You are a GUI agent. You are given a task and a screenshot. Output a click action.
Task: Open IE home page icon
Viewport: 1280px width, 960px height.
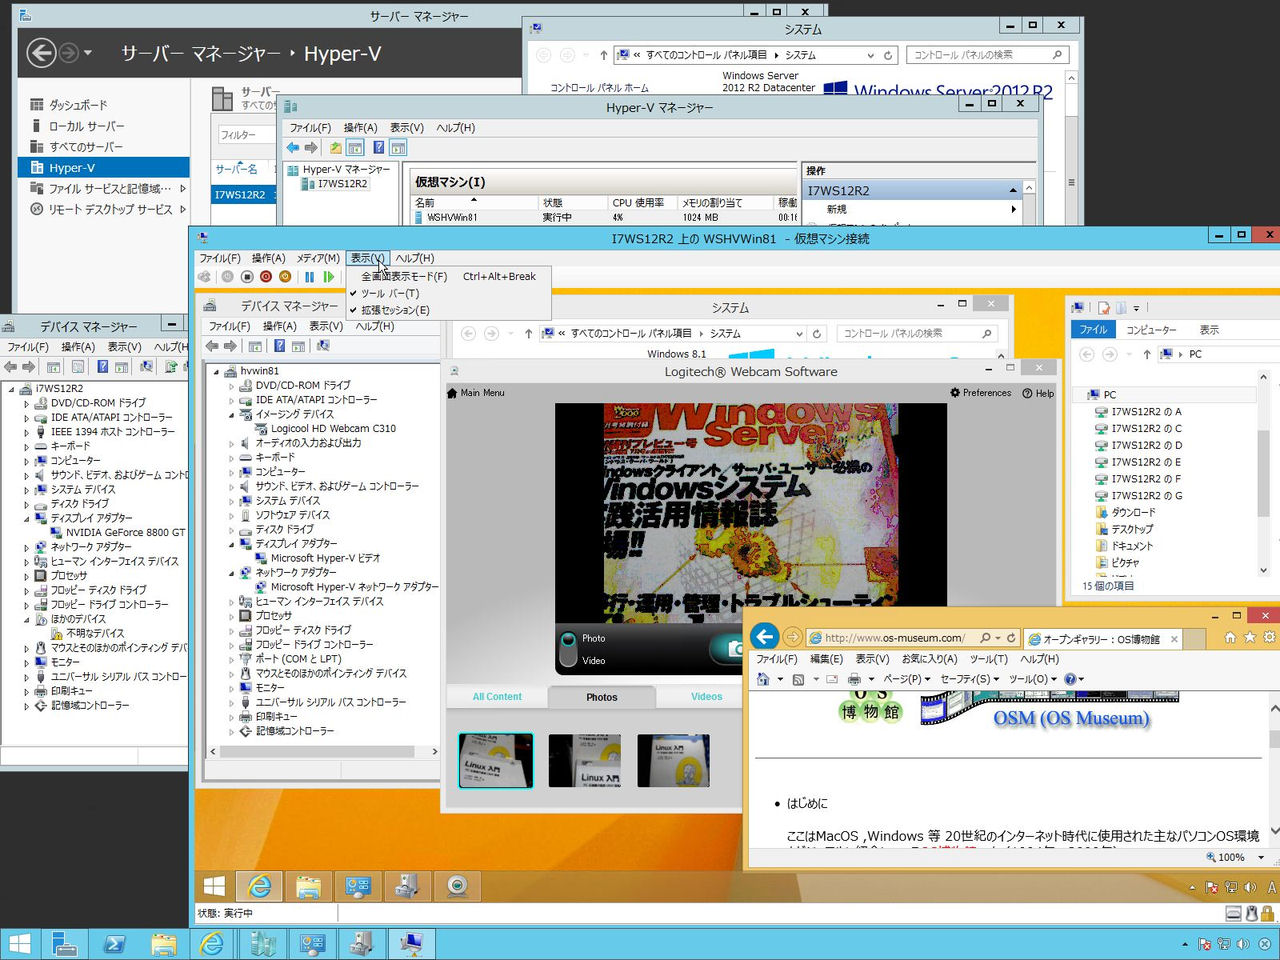(x=1230, y=638)
